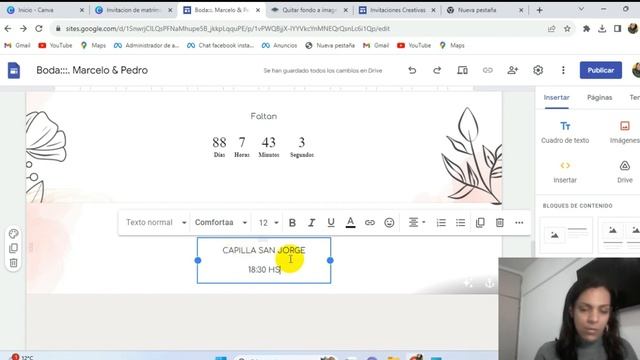This screenshot has width=640, height=360.
Task: Apply numbered list formatting
Action: pyautogui.click(x=441, y=222)
